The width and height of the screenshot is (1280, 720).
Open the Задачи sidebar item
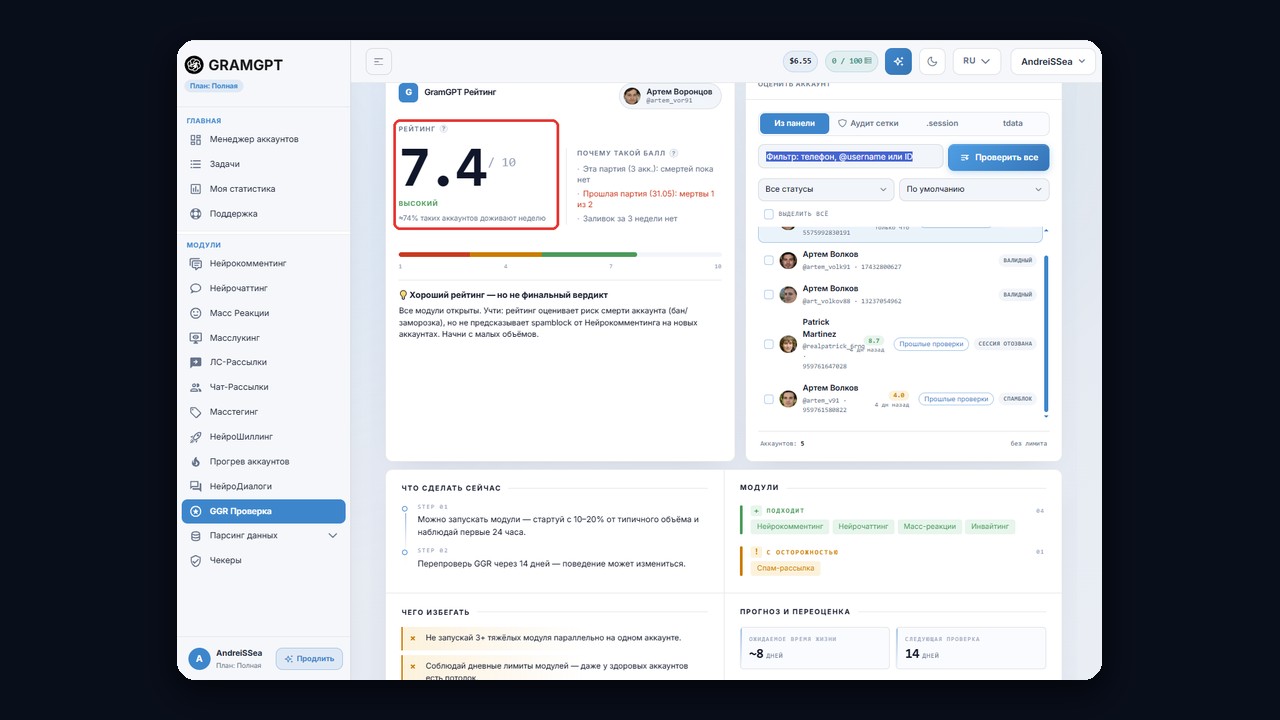point(263,164)
